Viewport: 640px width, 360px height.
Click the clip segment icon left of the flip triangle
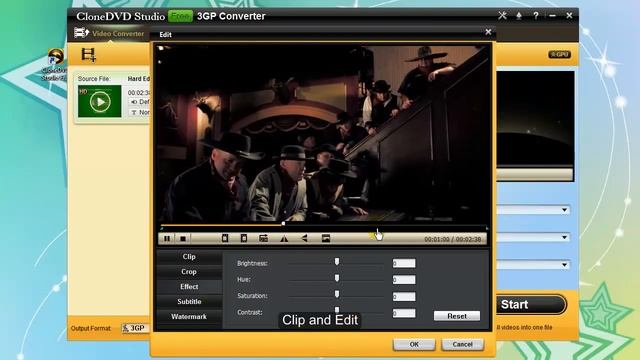click(263, 238)
